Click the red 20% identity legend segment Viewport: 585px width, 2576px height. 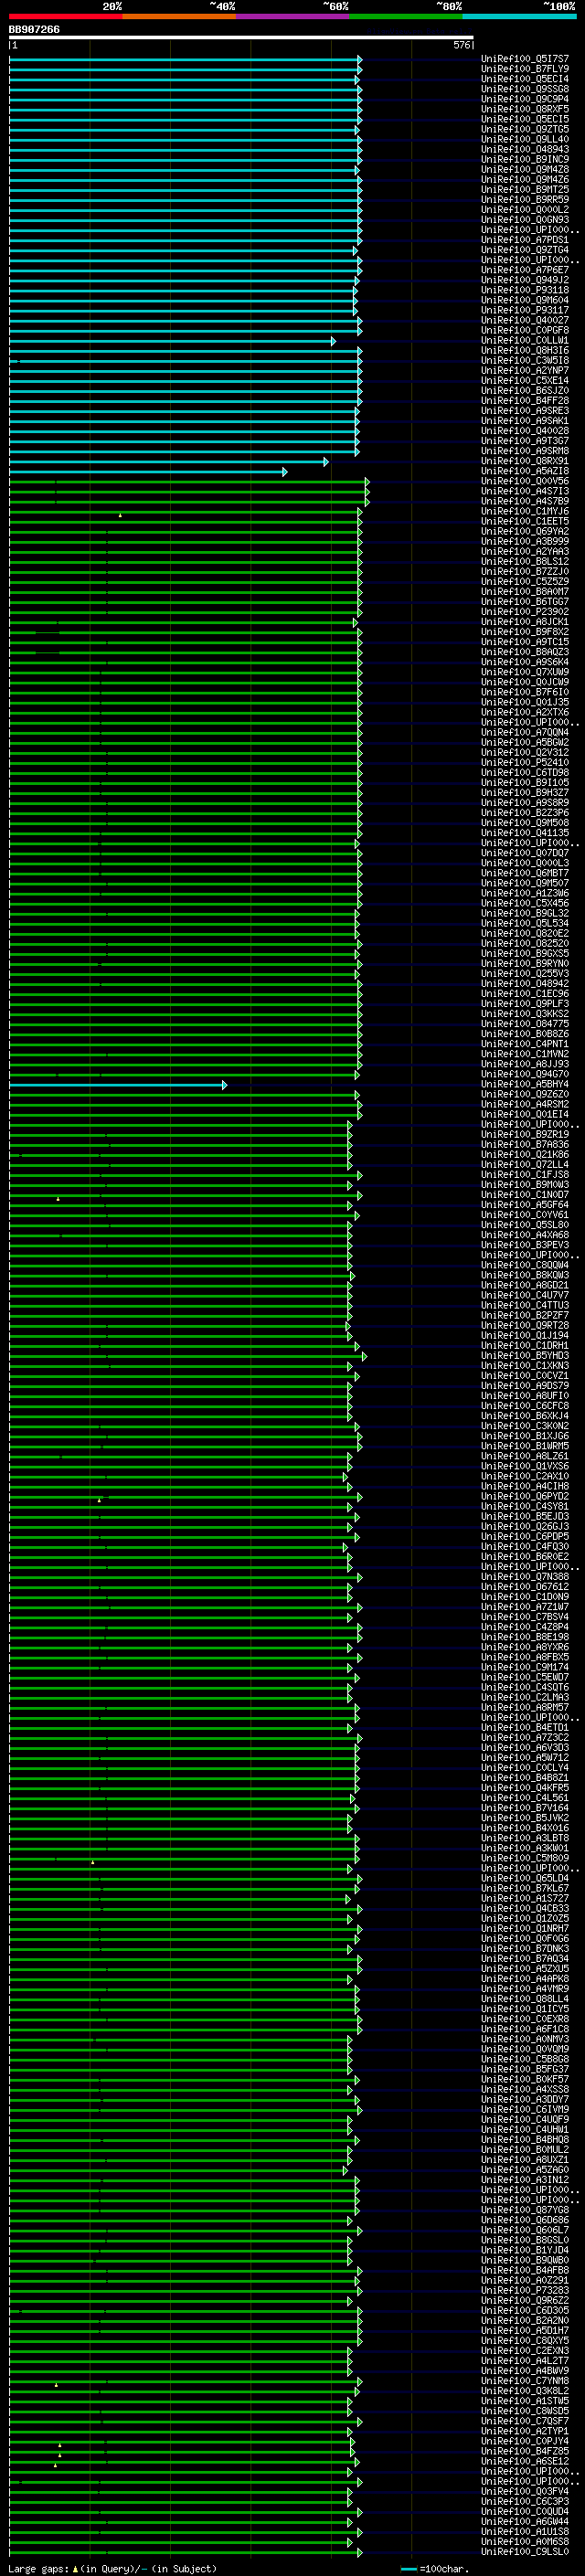coord(65,16)
